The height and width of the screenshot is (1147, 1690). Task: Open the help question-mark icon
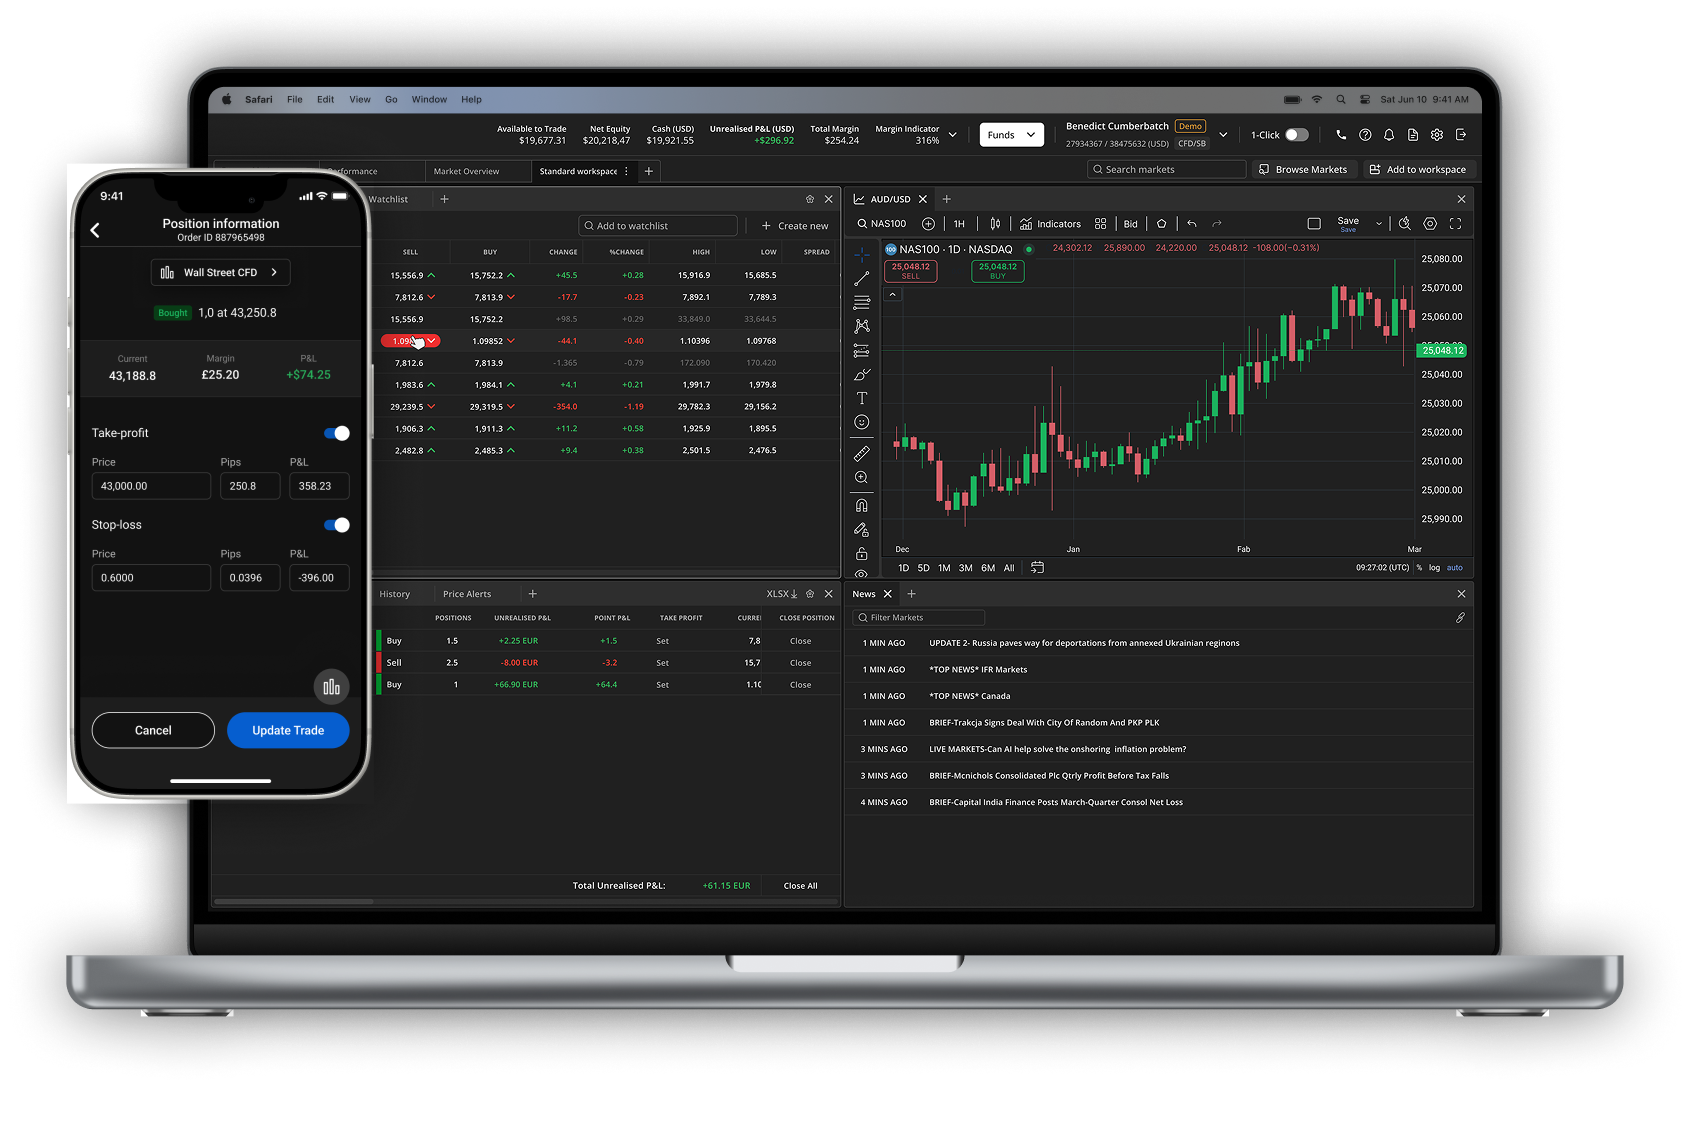pyautogui.click(x=1365, y=135)
